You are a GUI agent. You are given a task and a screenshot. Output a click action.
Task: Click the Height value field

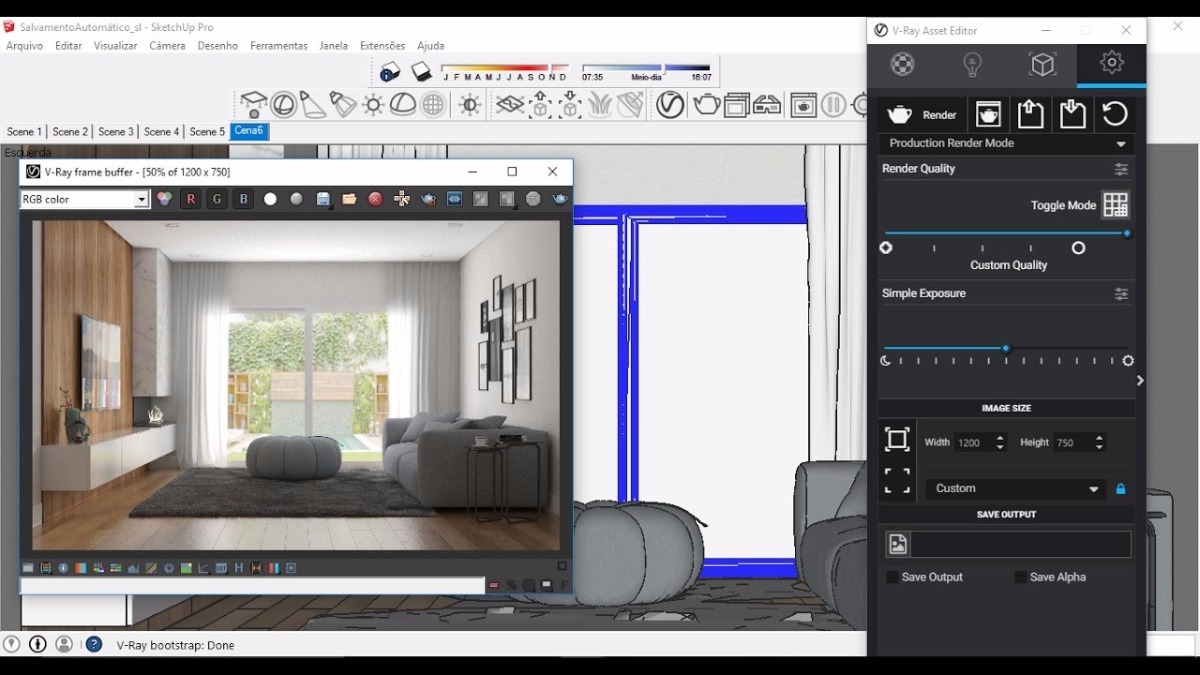point(1072,442)
